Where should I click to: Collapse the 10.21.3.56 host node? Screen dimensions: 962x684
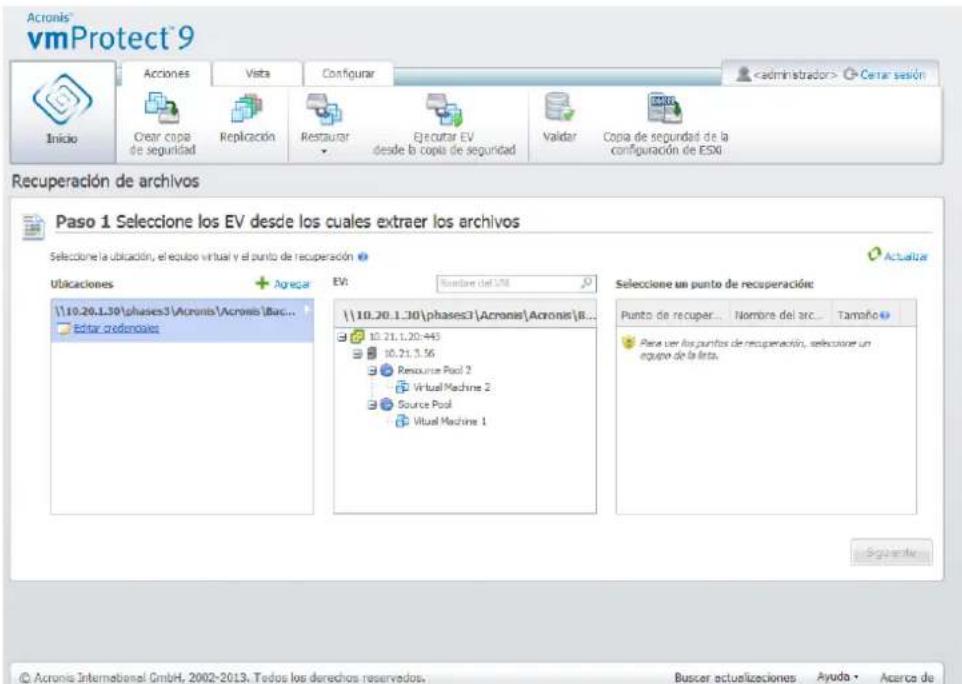pos(357,353)
